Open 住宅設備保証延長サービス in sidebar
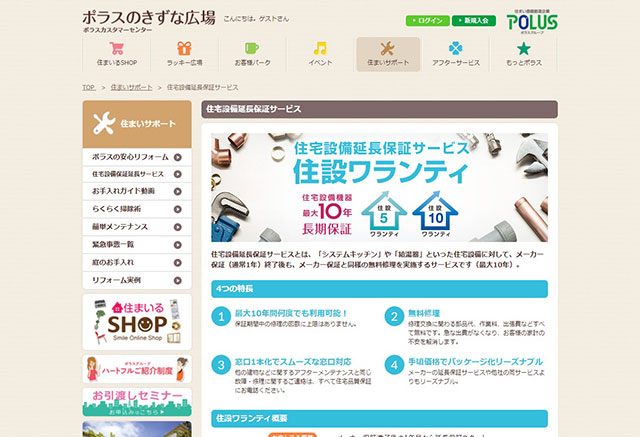Viewport: 640px width, 437px height. (x=137, y=174)
